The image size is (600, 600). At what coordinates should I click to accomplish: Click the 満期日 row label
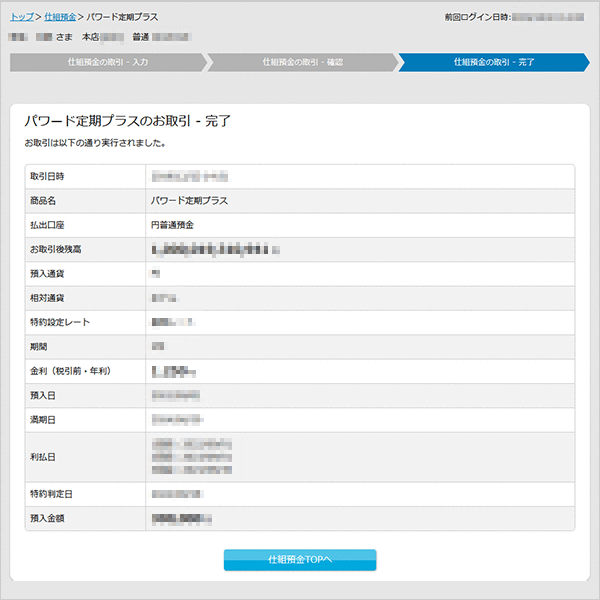(x=43, y=420)
